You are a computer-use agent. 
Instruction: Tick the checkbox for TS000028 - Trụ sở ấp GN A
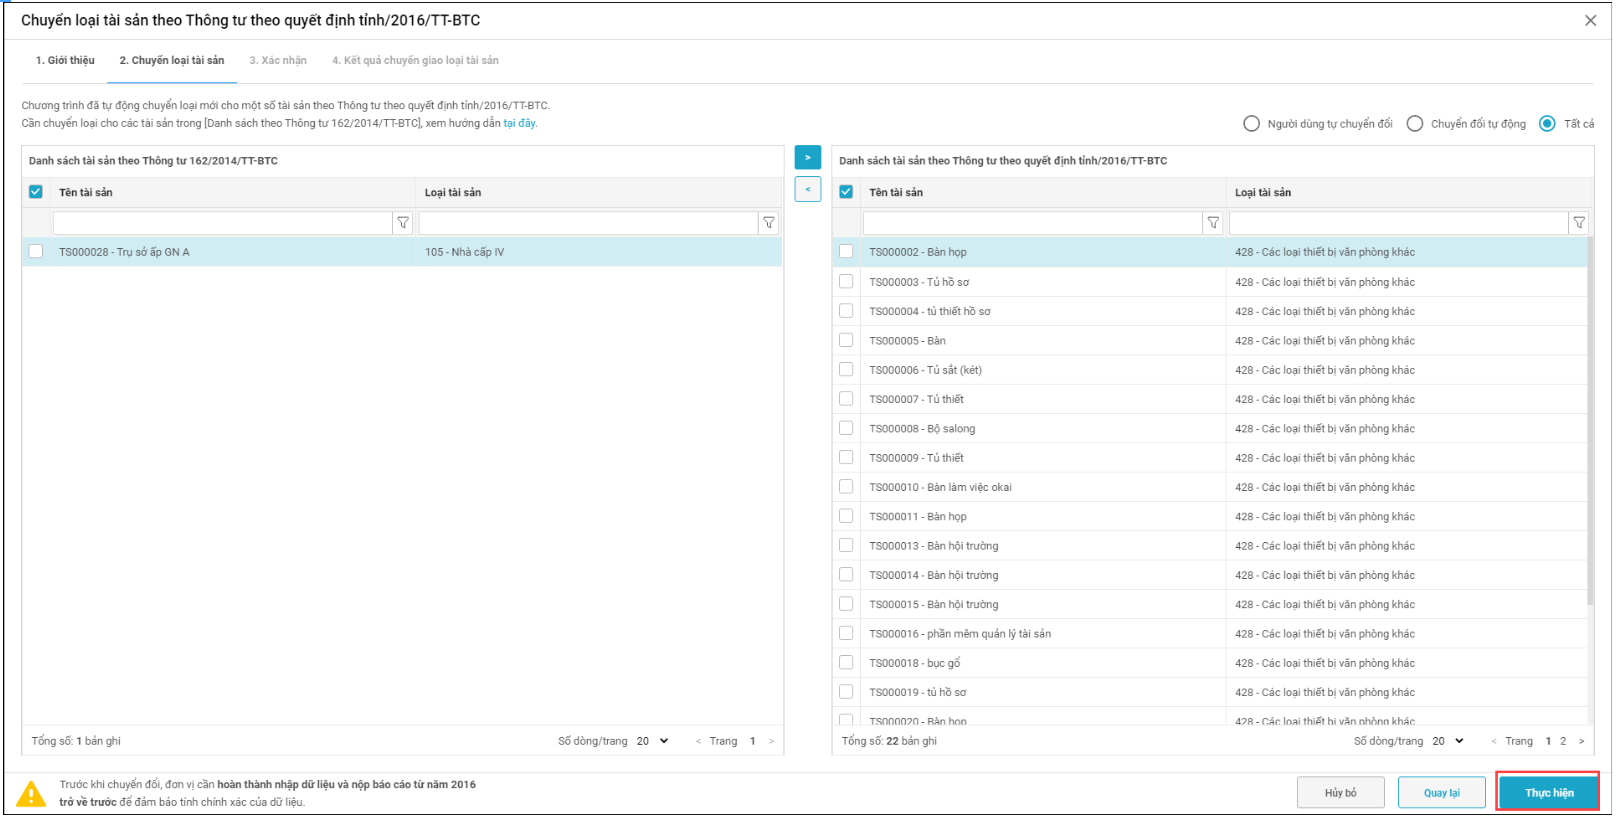(x=36, y=252)
